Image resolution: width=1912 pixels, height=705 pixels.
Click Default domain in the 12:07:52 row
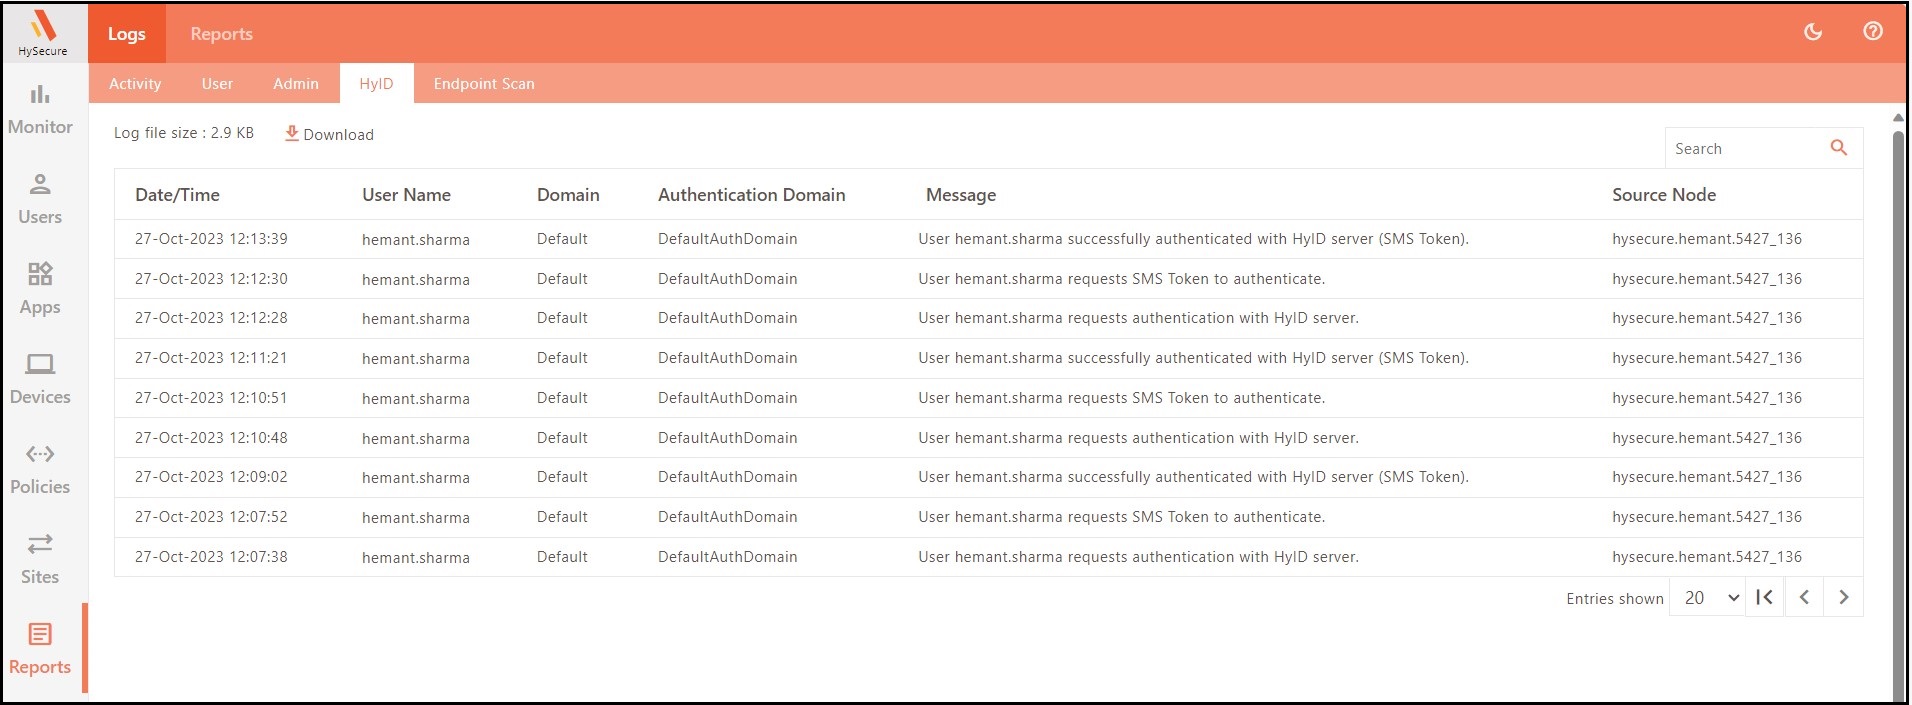[x=562, y=517]
